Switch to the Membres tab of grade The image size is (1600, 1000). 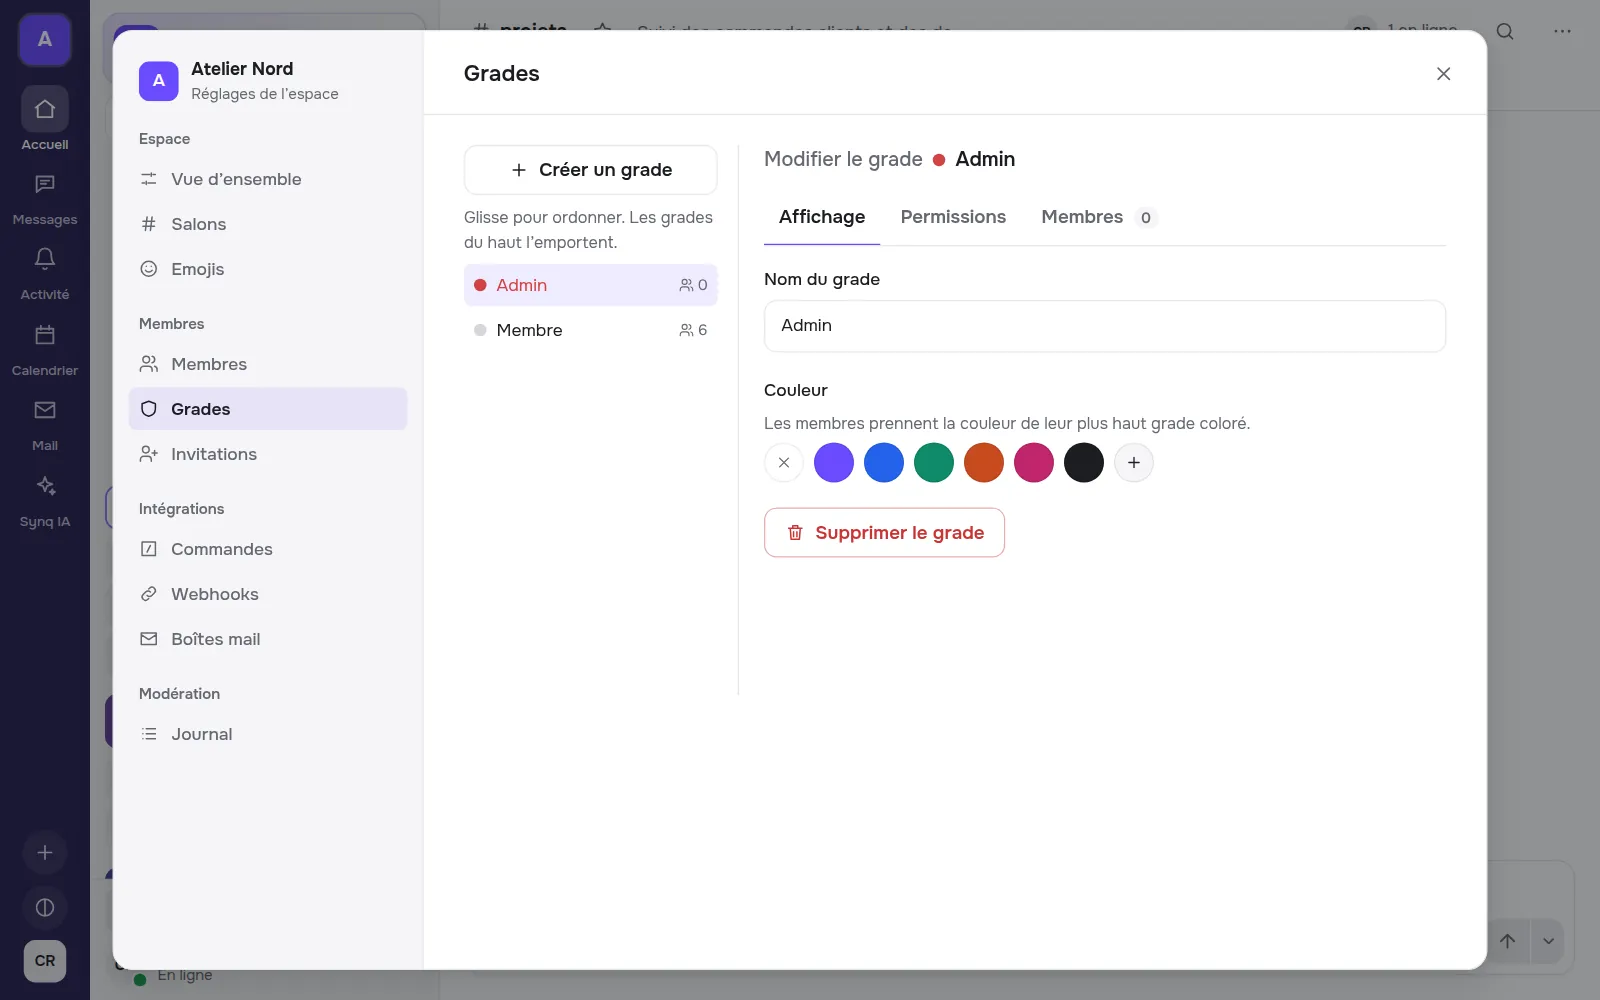point(1099,217)
